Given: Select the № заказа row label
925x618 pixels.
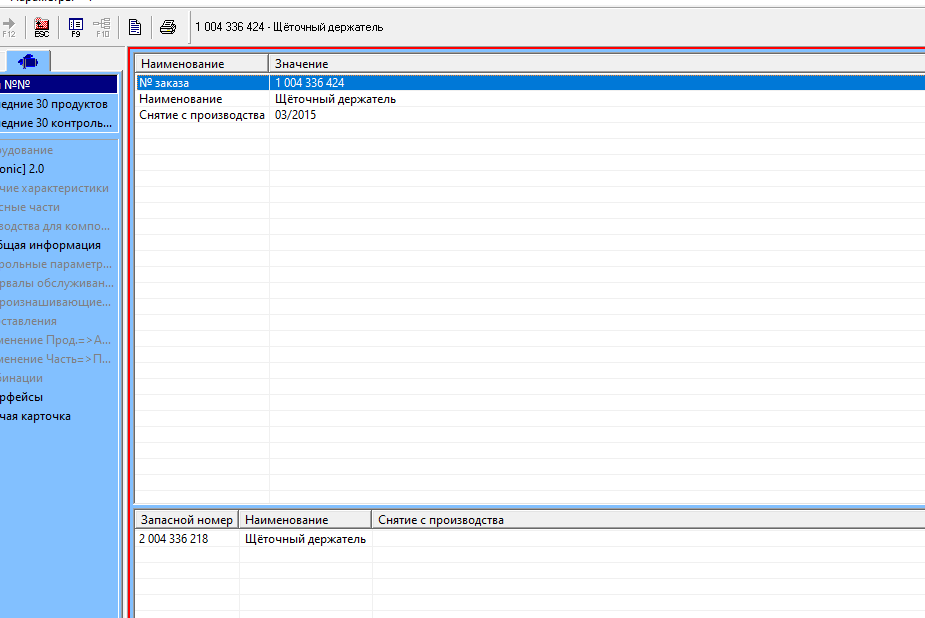Looking at the screenshot, I should pyautogui.click(x=164, y=83).
